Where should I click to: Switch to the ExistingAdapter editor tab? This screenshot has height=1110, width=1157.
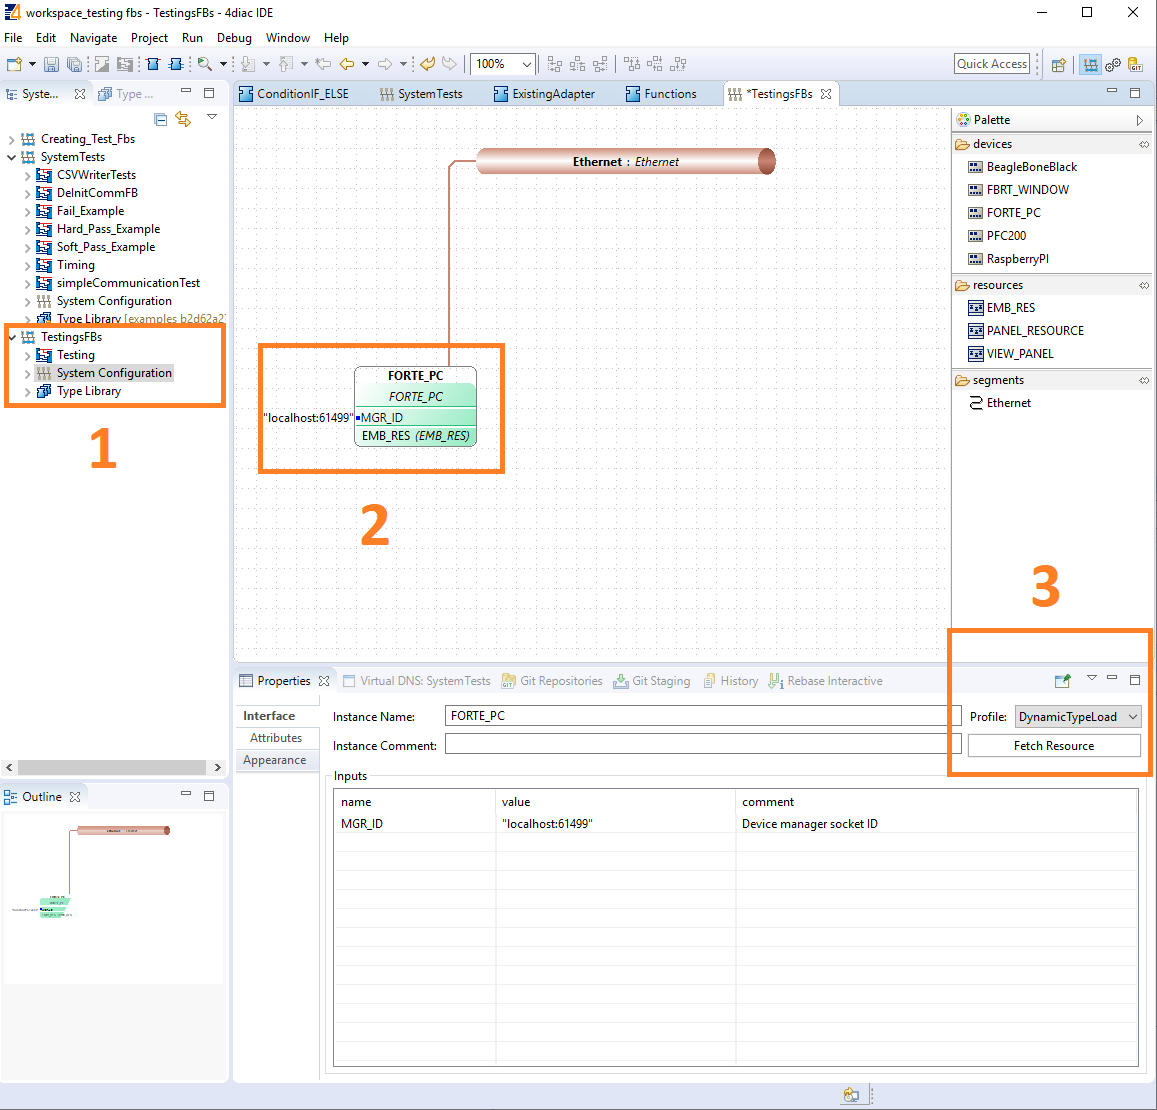tap(552, 94)
